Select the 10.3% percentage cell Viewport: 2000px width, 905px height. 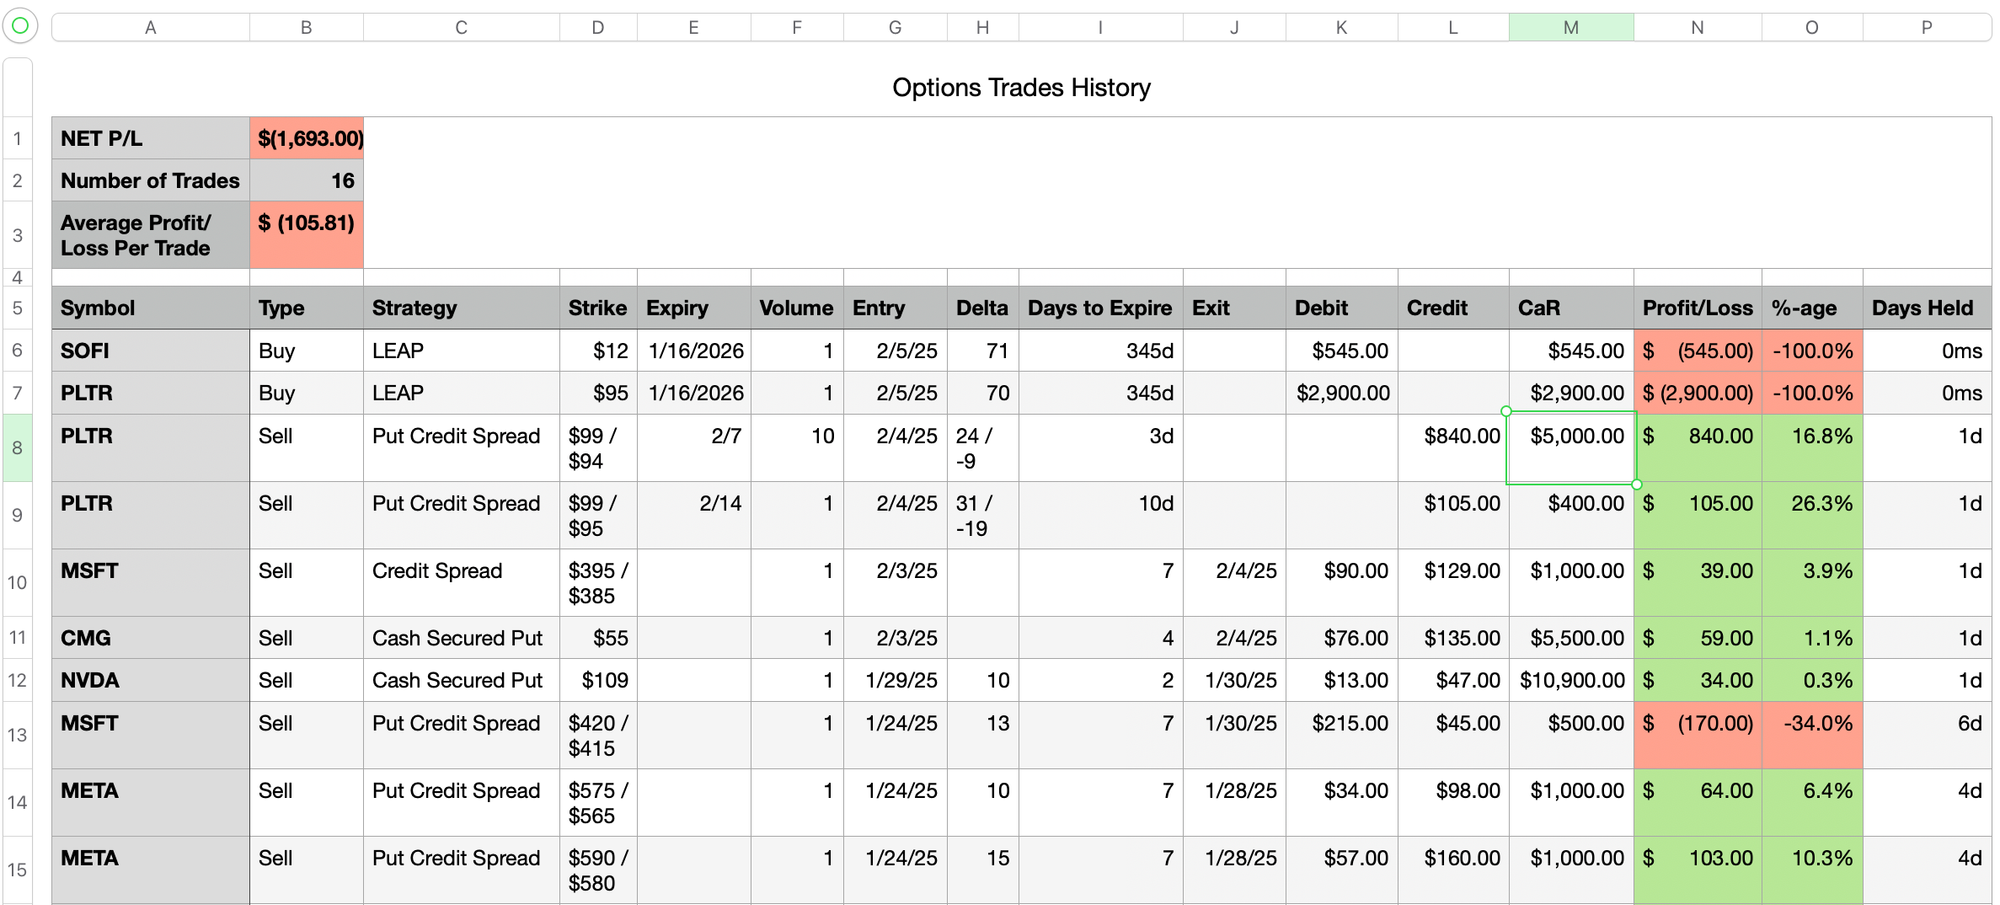tap(1812, 870)
